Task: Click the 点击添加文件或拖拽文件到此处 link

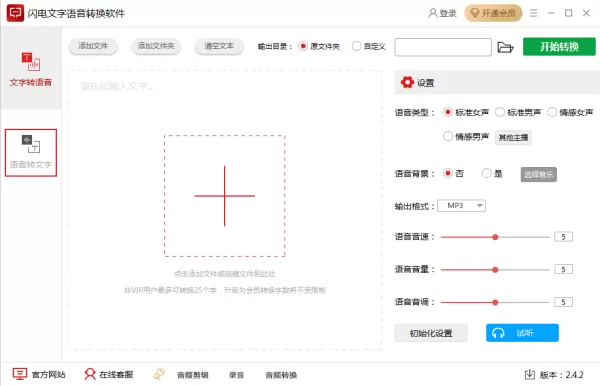Action: click(x=225, y=274)
